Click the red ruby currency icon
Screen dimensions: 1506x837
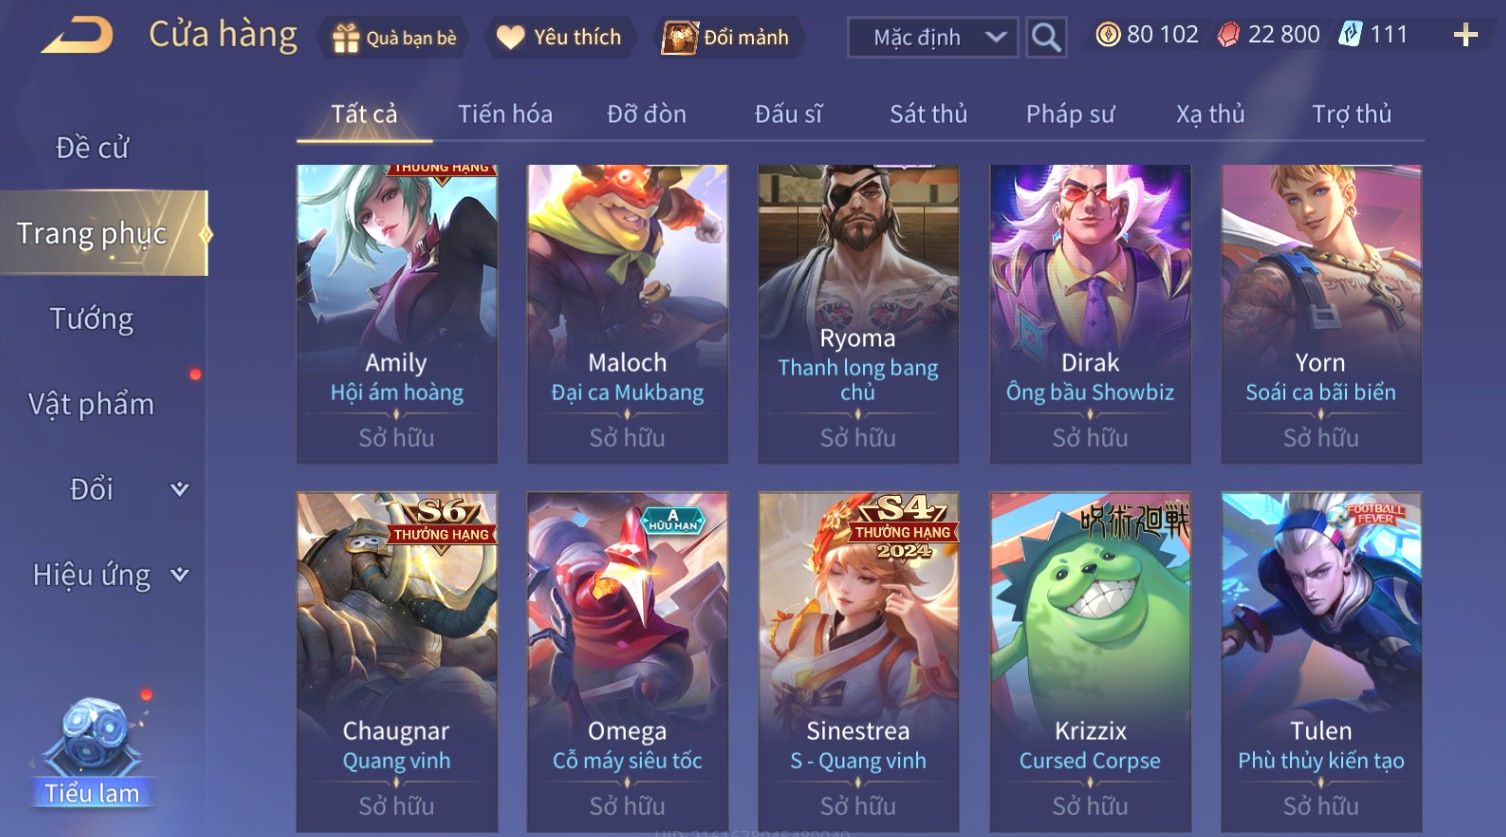click(x=1229, y=35)
